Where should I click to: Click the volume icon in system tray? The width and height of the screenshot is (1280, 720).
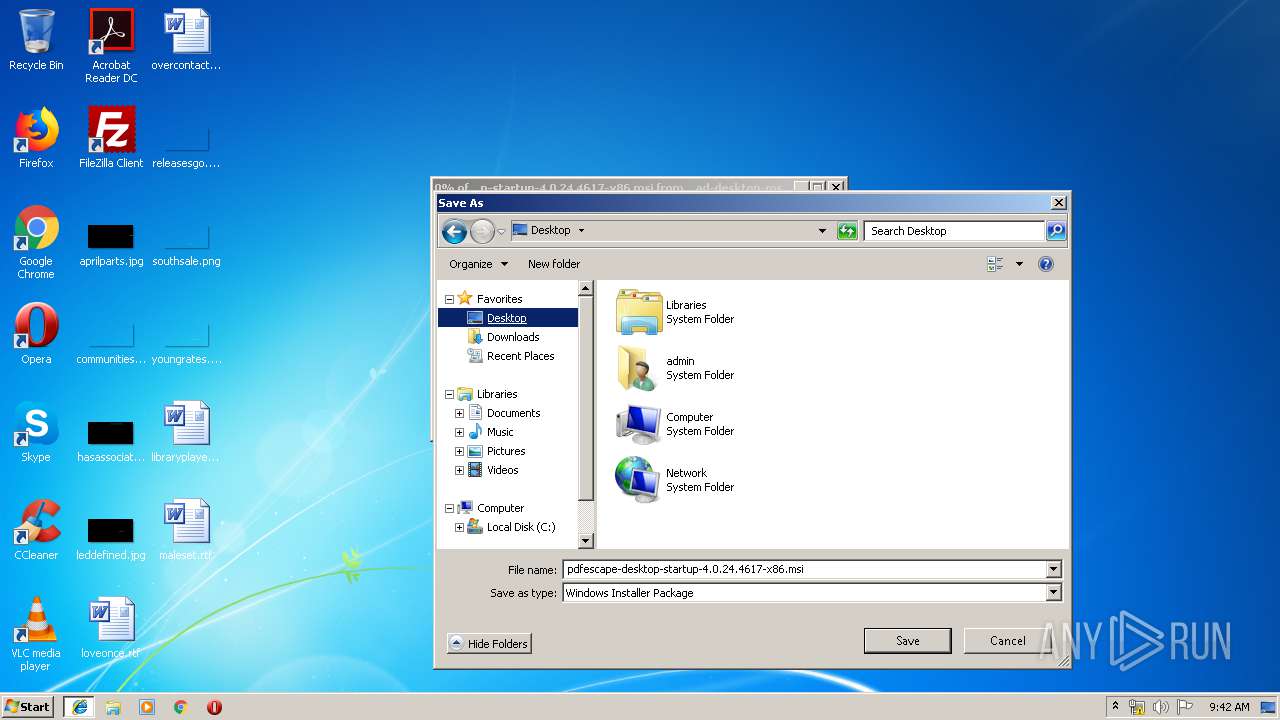click(x=1160, y=707)
